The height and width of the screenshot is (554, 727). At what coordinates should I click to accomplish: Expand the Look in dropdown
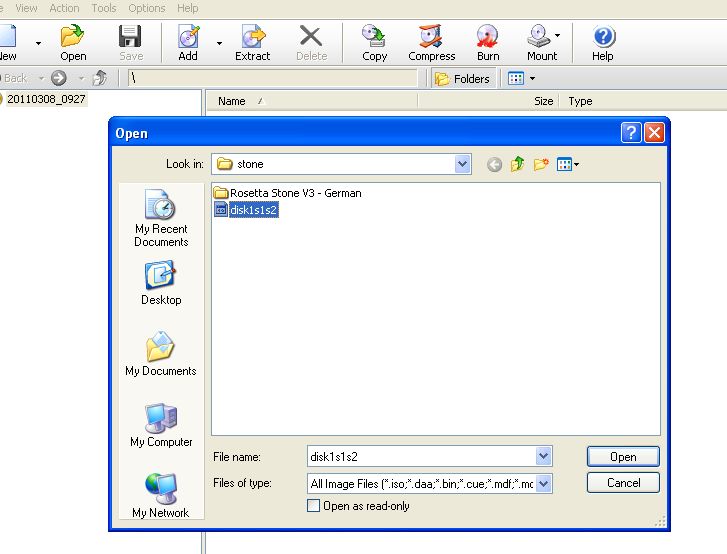click(x=461, y=164)
